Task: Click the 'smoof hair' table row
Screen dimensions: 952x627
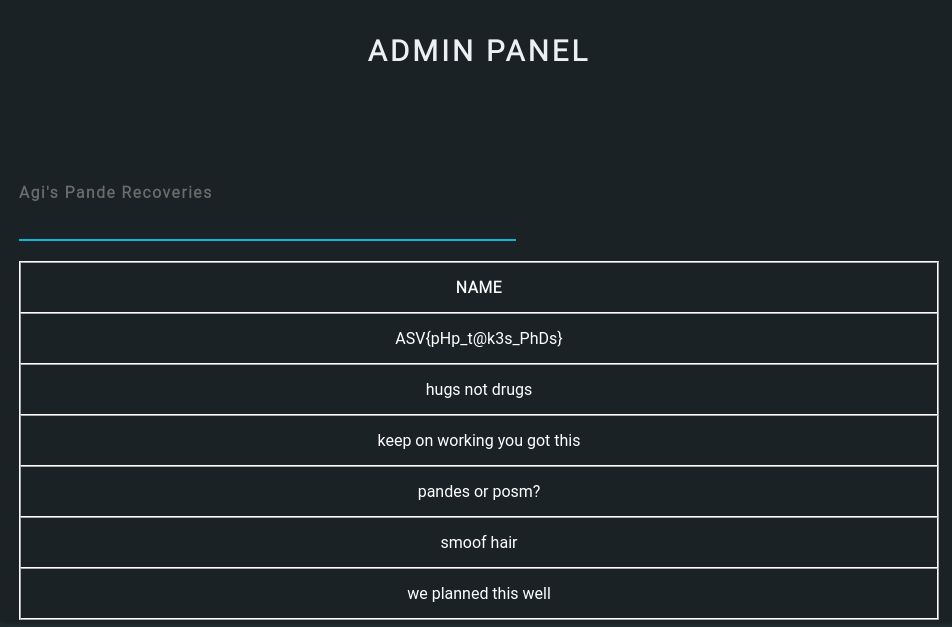Action: [x=478, y=542]
